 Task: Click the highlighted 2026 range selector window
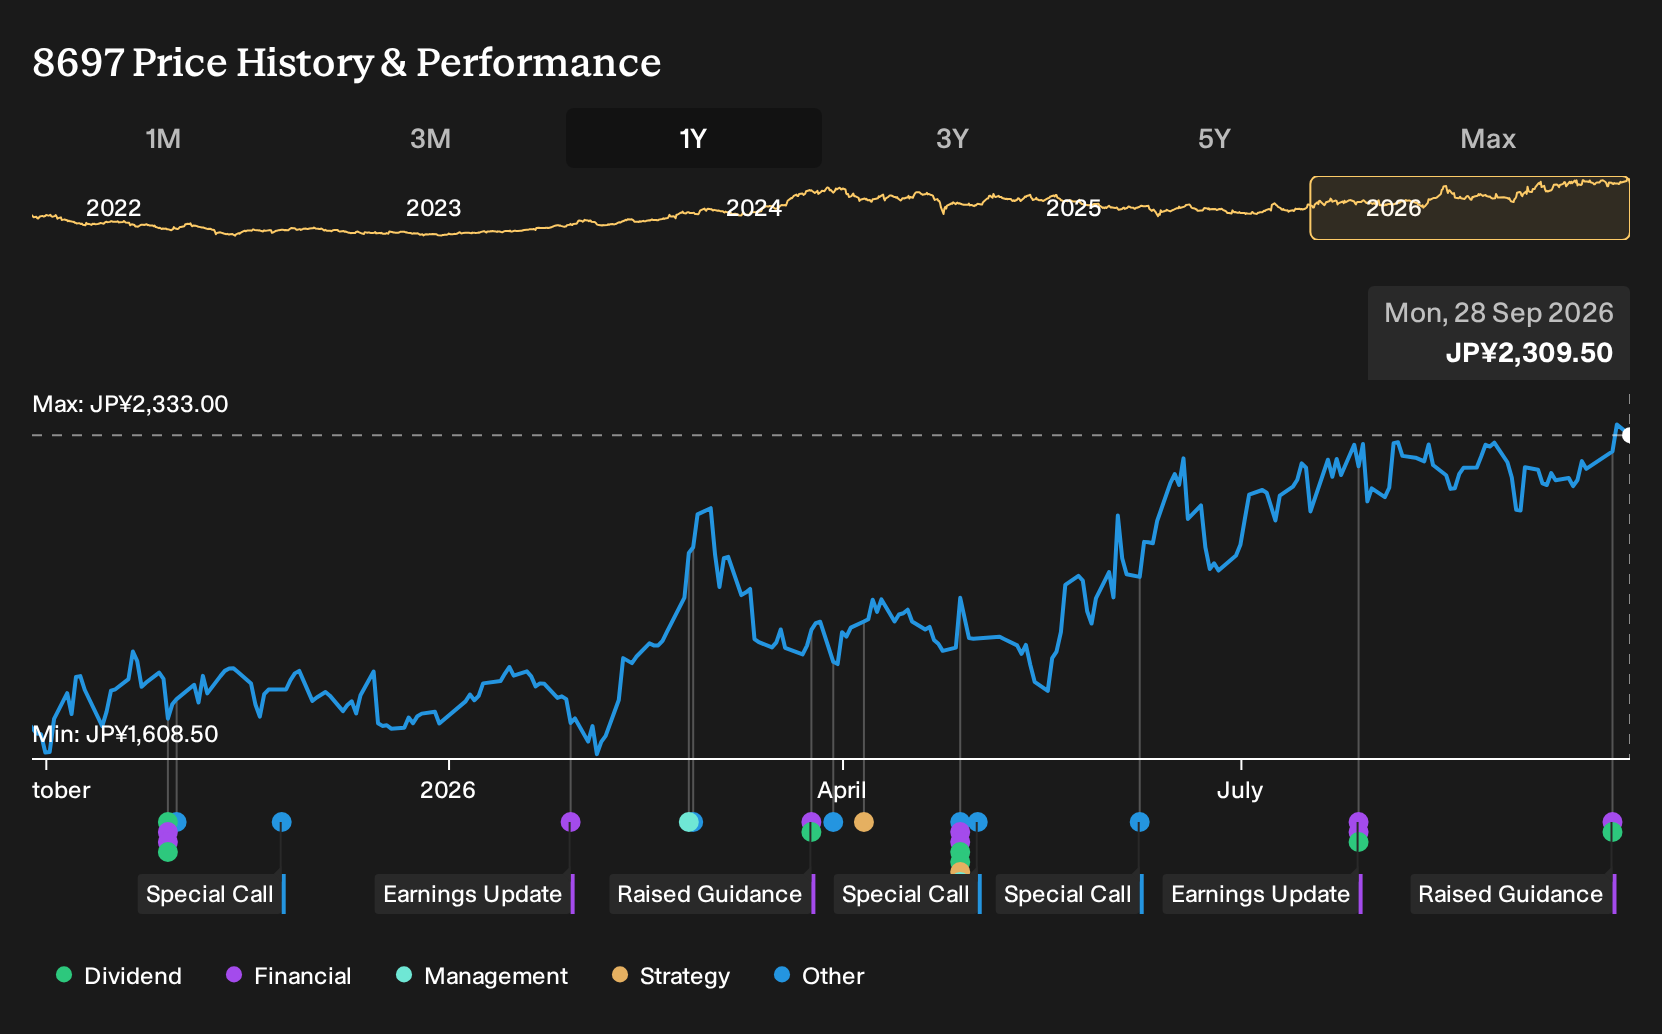point(1470,208)
